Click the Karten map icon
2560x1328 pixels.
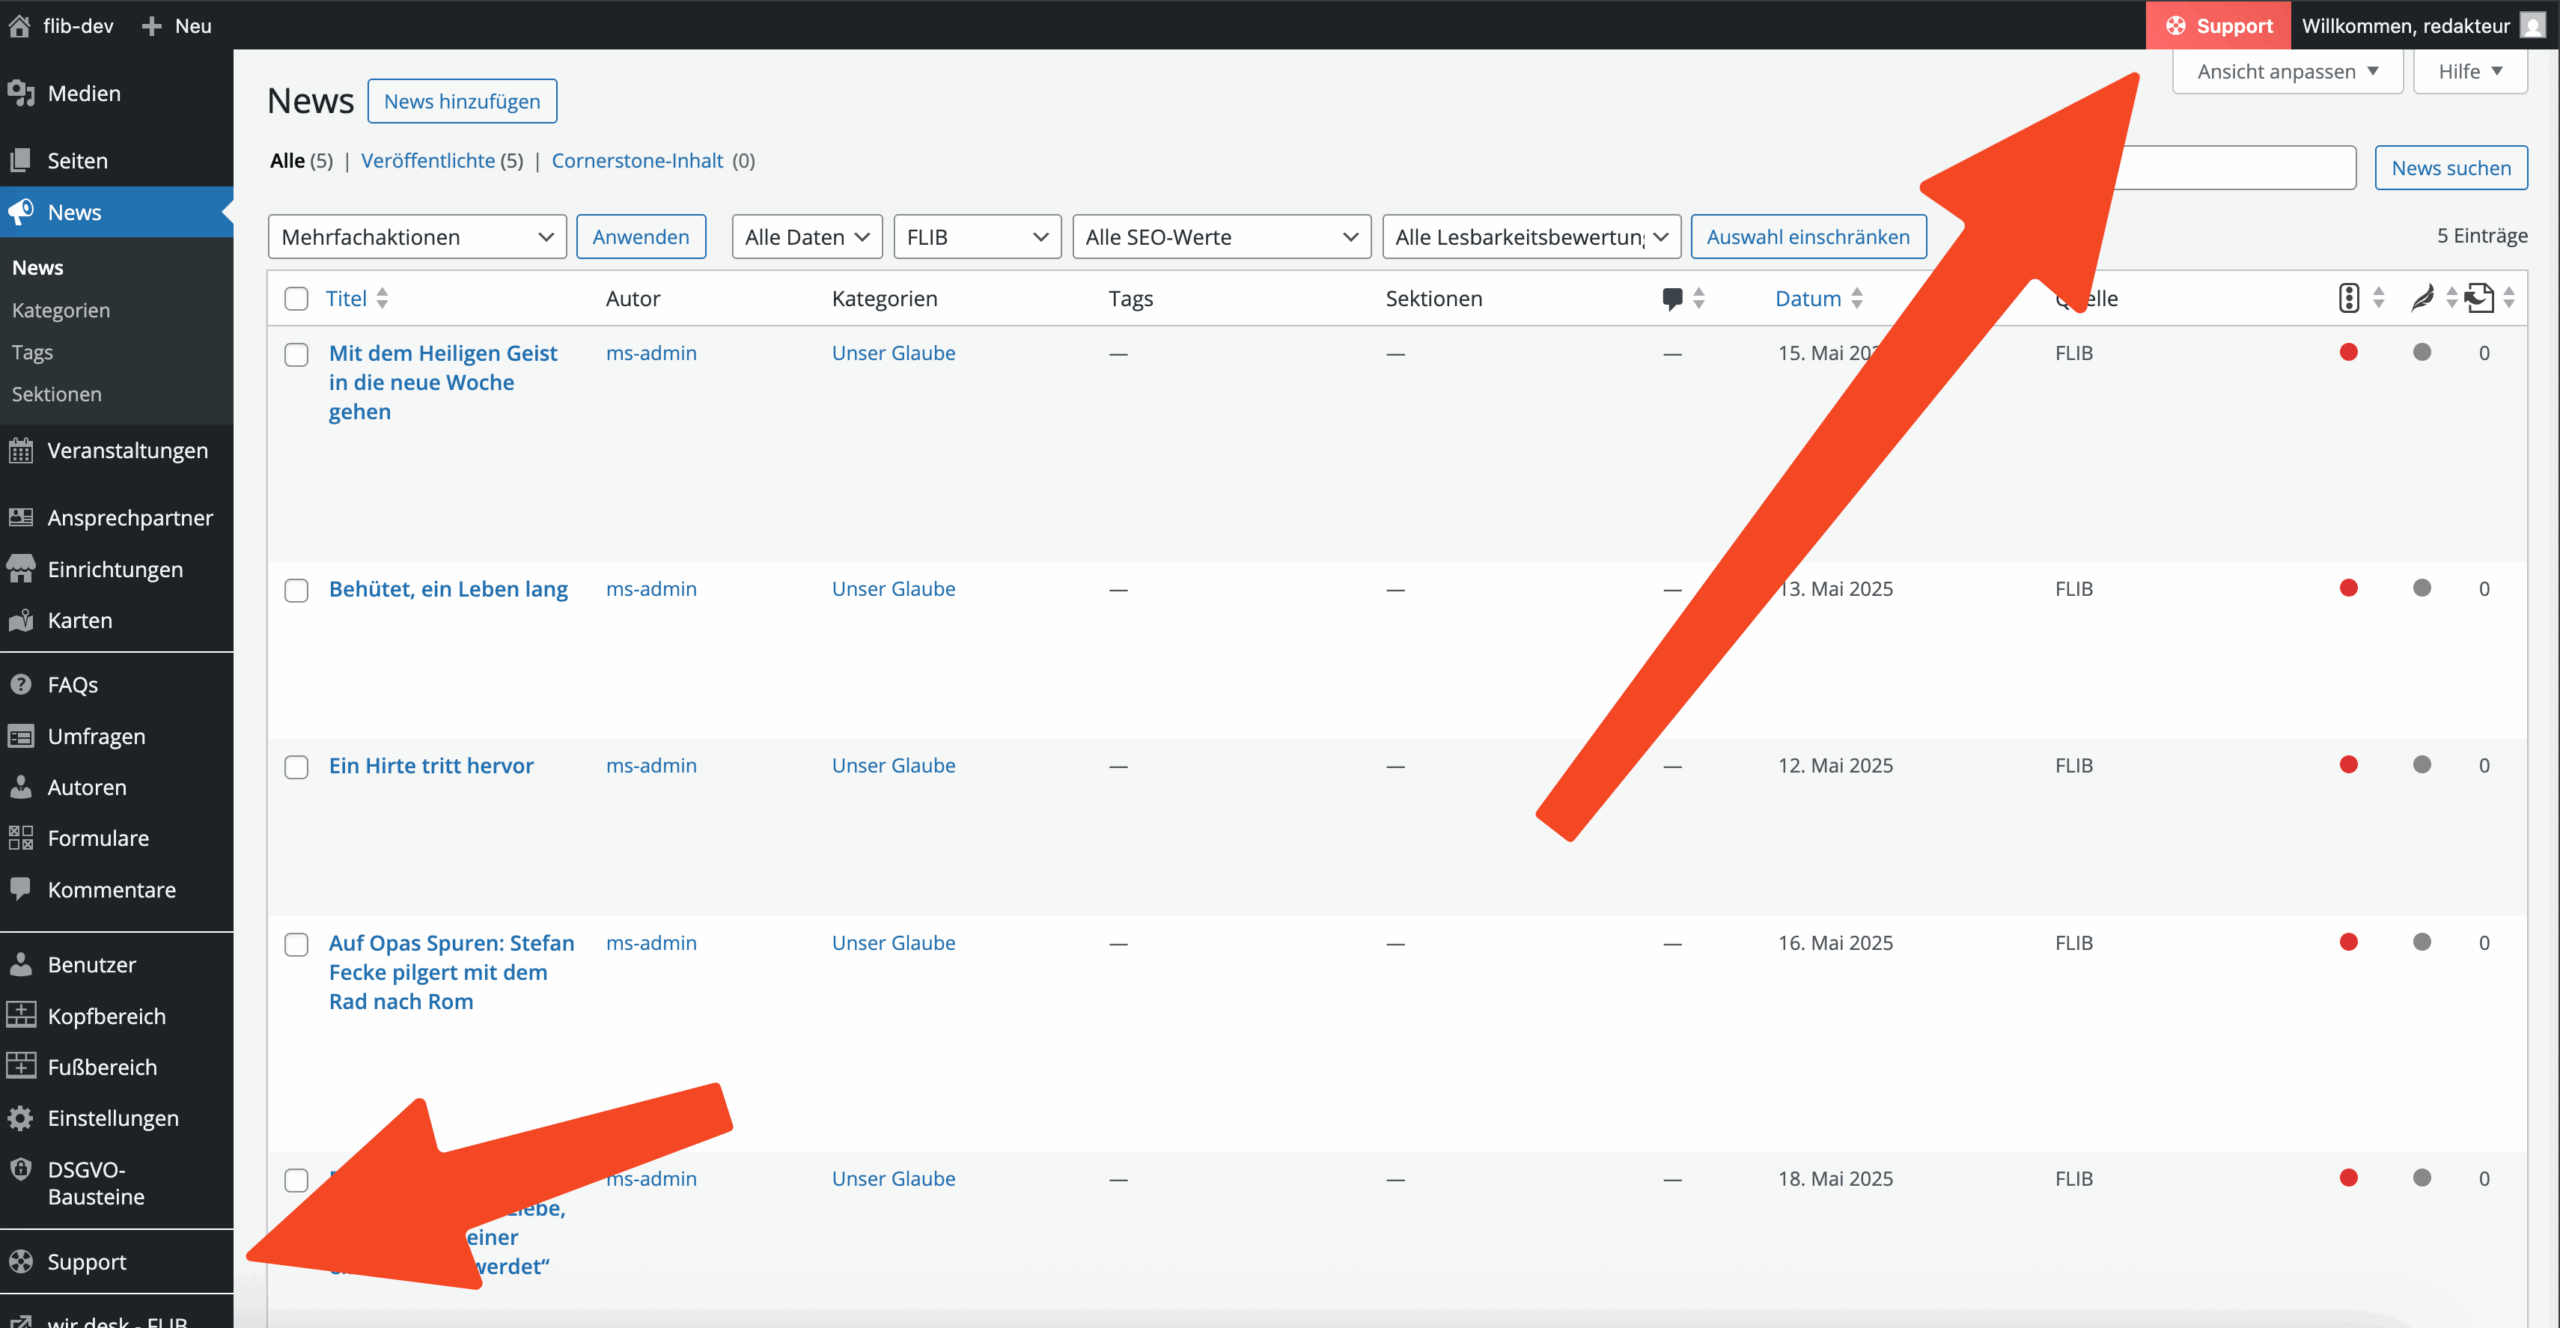point(21,621)
